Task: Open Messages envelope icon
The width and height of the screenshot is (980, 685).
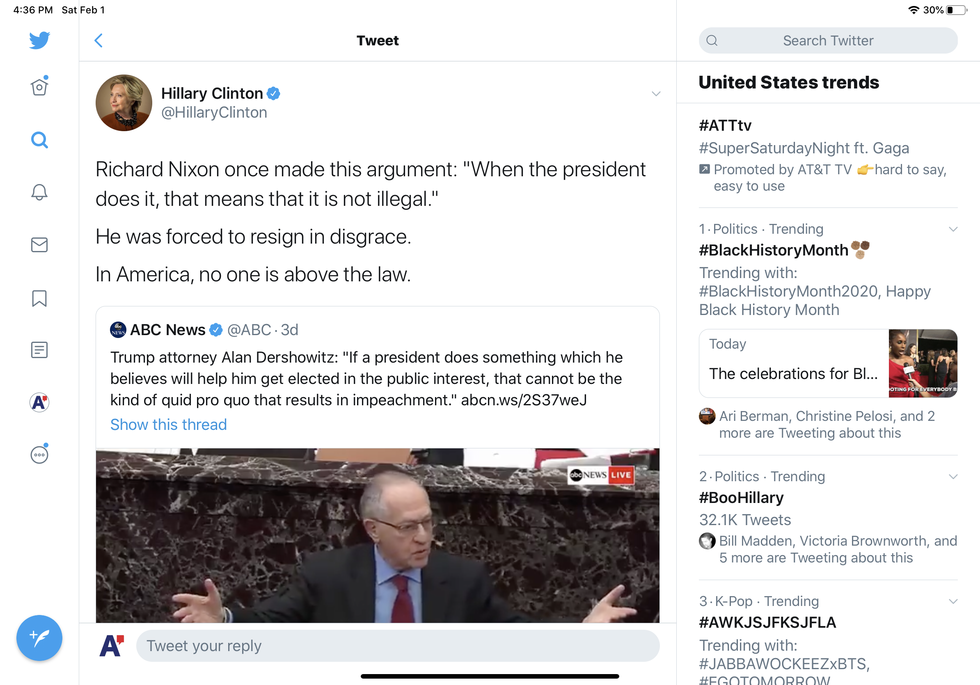Action: (x=39, y=245)
